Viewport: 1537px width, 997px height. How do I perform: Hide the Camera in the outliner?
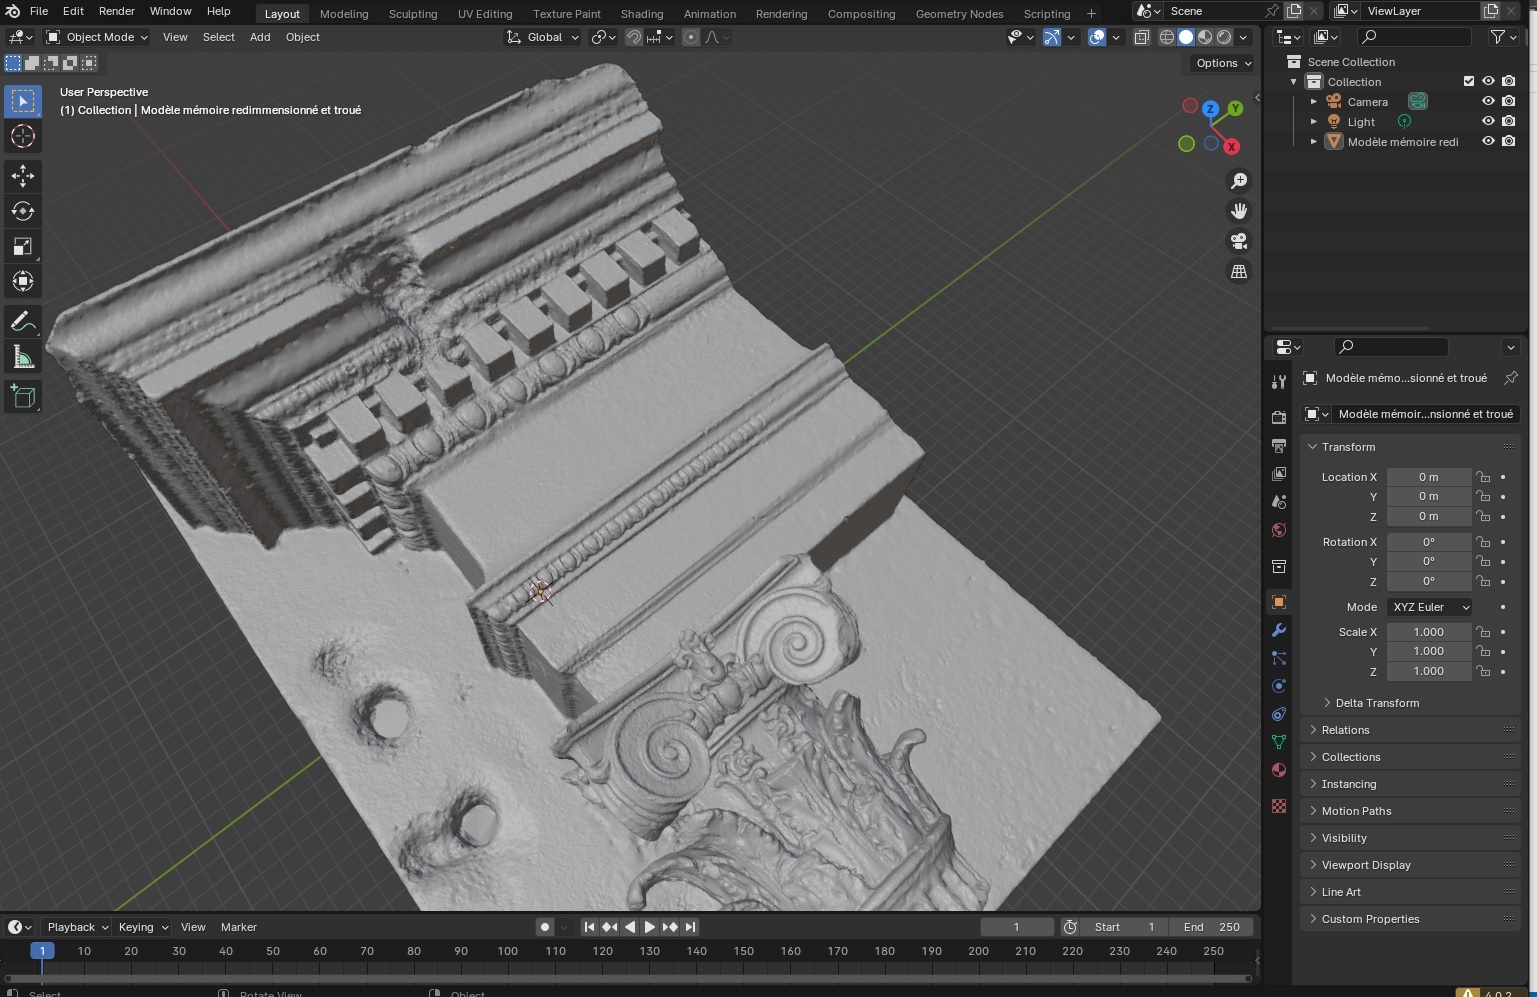pyautogui.click(x=1488, y=102)
